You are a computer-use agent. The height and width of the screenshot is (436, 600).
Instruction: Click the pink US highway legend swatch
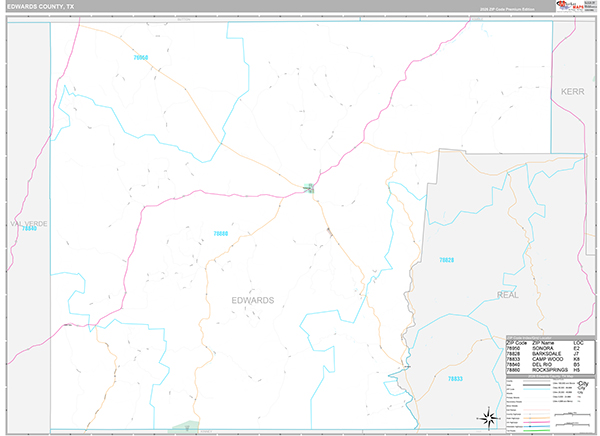click(x=536, y=422)
